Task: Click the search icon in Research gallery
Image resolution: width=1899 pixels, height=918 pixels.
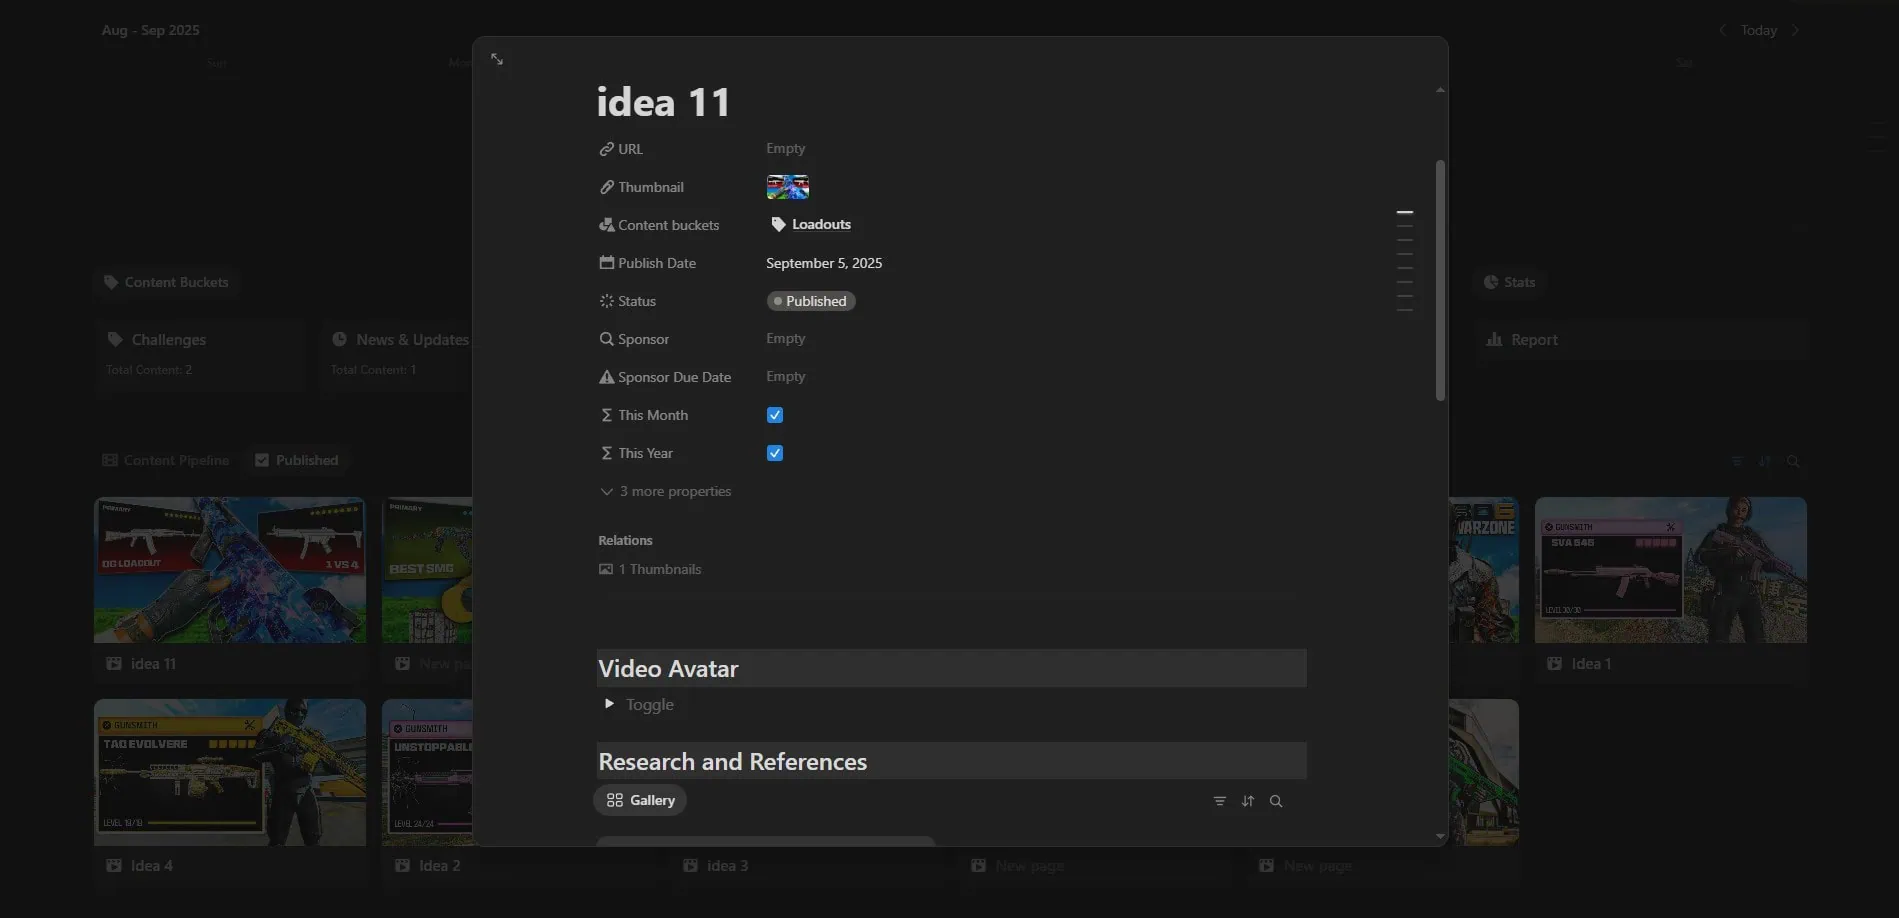Action: (1276, 801)
